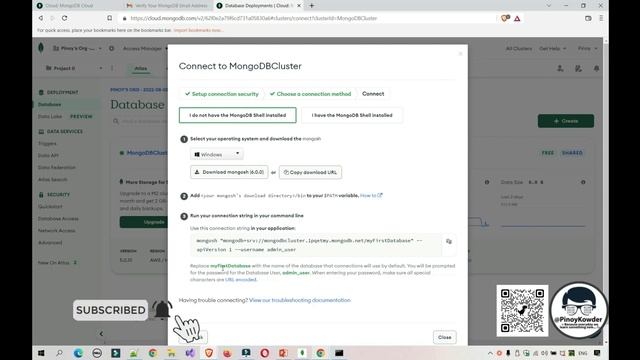Screen dimensions: 640x360
Task: Open the URL encoded link
Action: 241,280
